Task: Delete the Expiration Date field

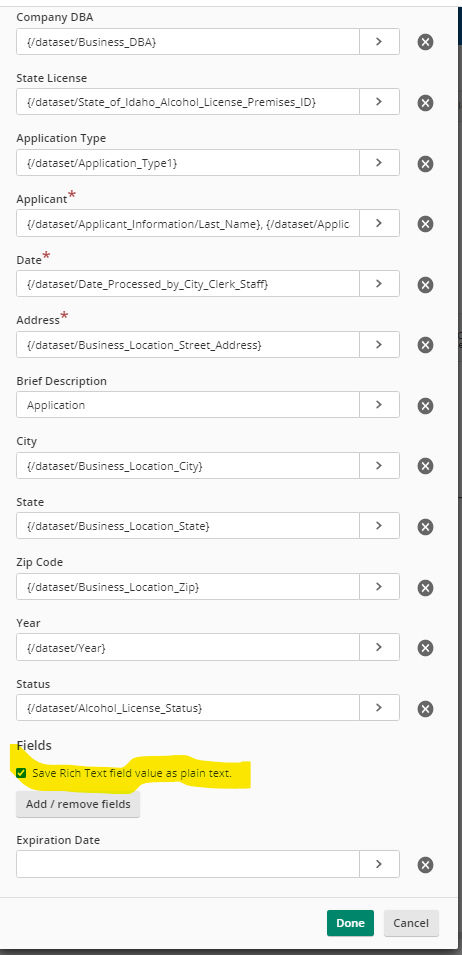Action: coord(425,865)
